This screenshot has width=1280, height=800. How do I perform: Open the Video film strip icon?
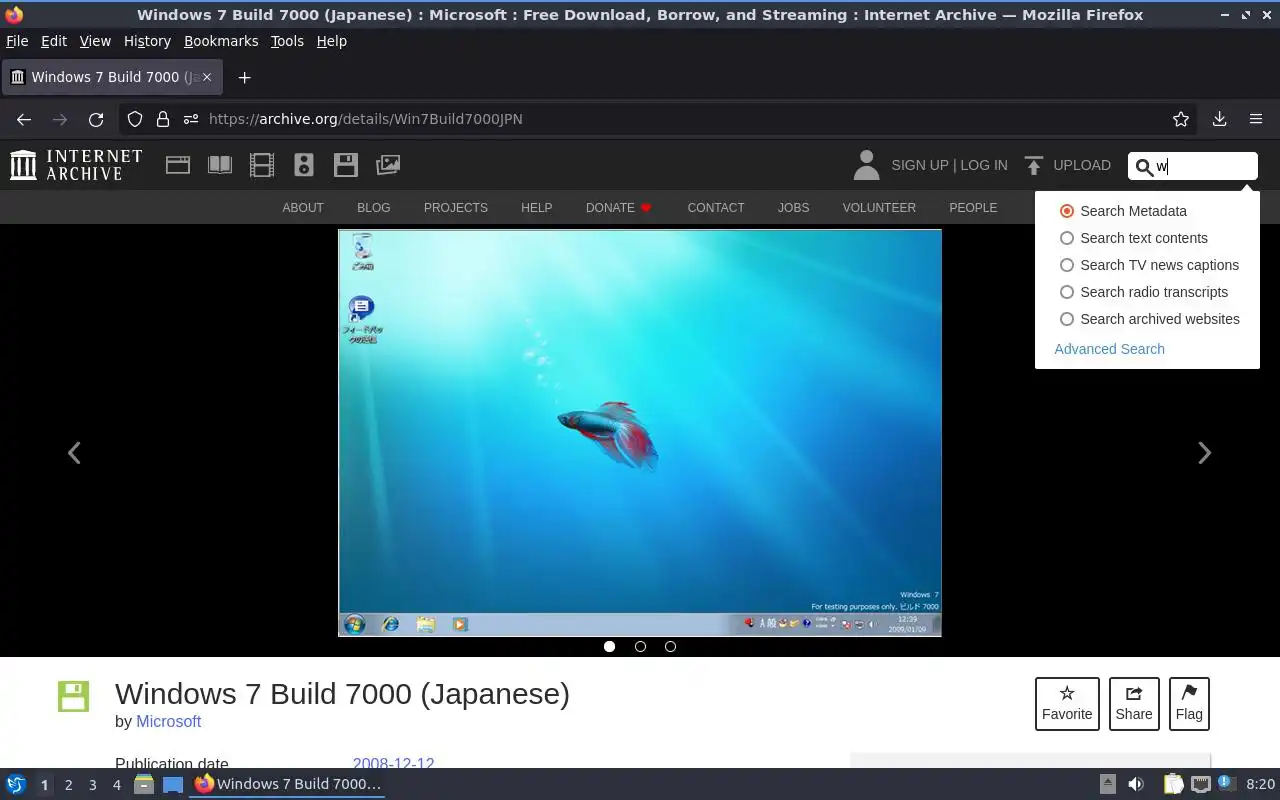pos(262,165)
